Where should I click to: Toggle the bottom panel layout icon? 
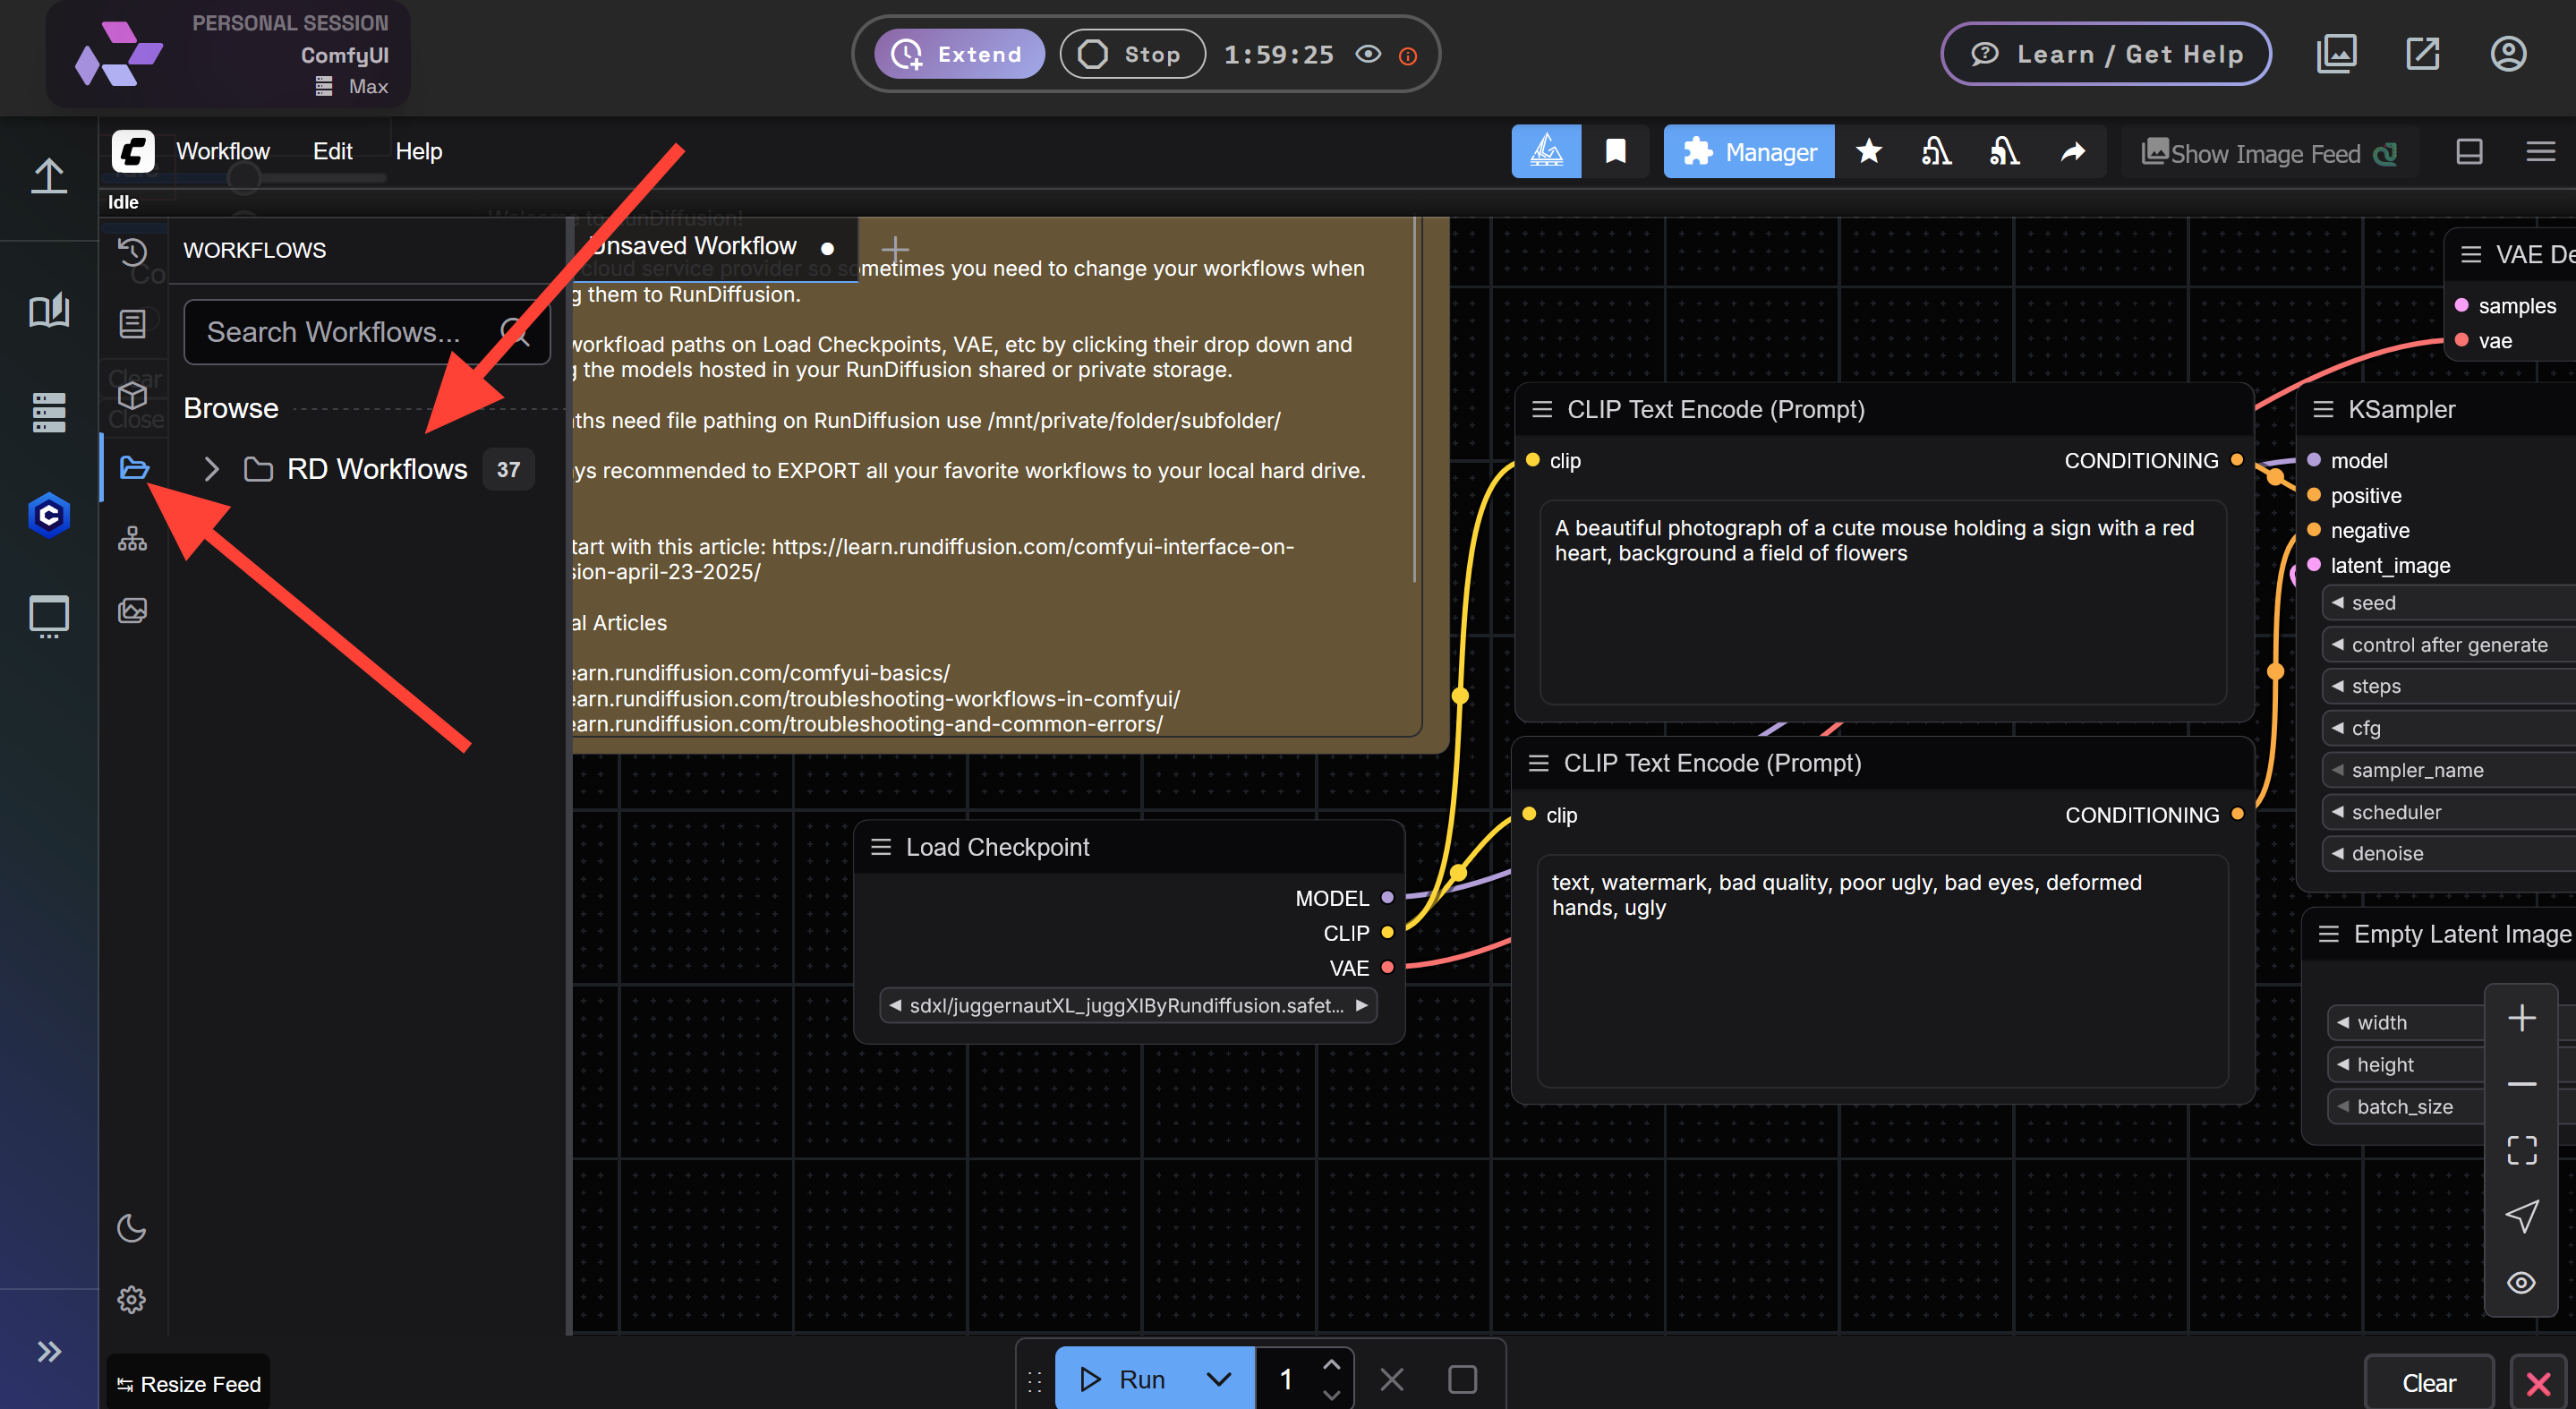2469,152
